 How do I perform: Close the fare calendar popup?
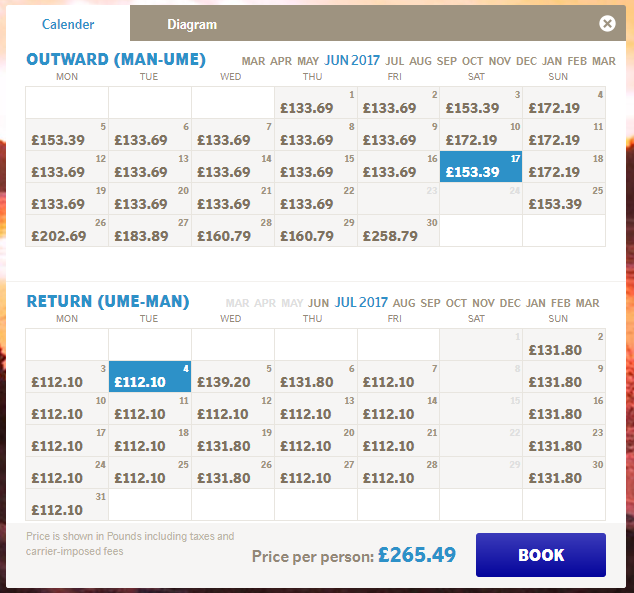pyautogui.click(x=607, y=23)
